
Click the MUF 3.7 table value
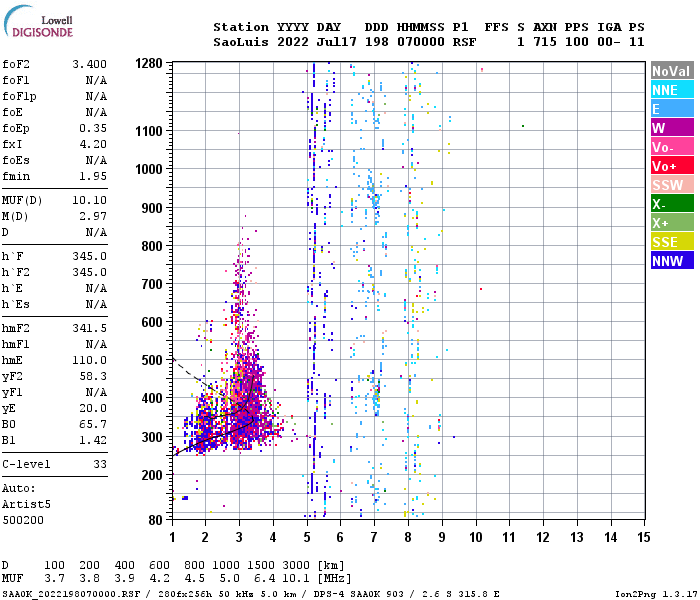(x=54, y=579)
